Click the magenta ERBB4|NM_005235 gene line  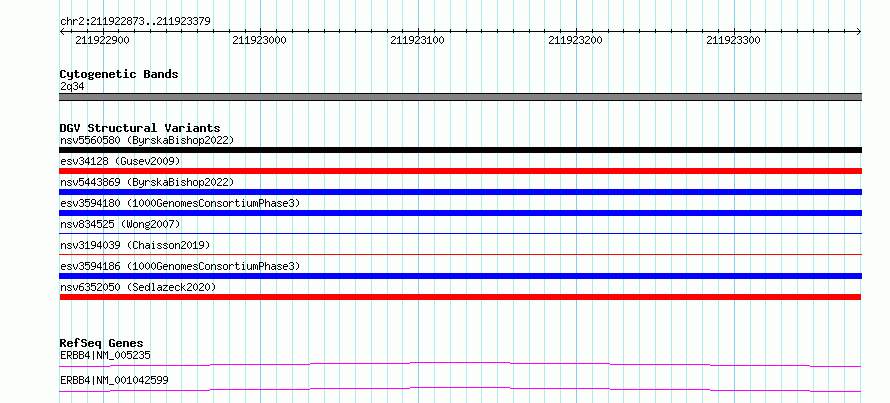460,363
